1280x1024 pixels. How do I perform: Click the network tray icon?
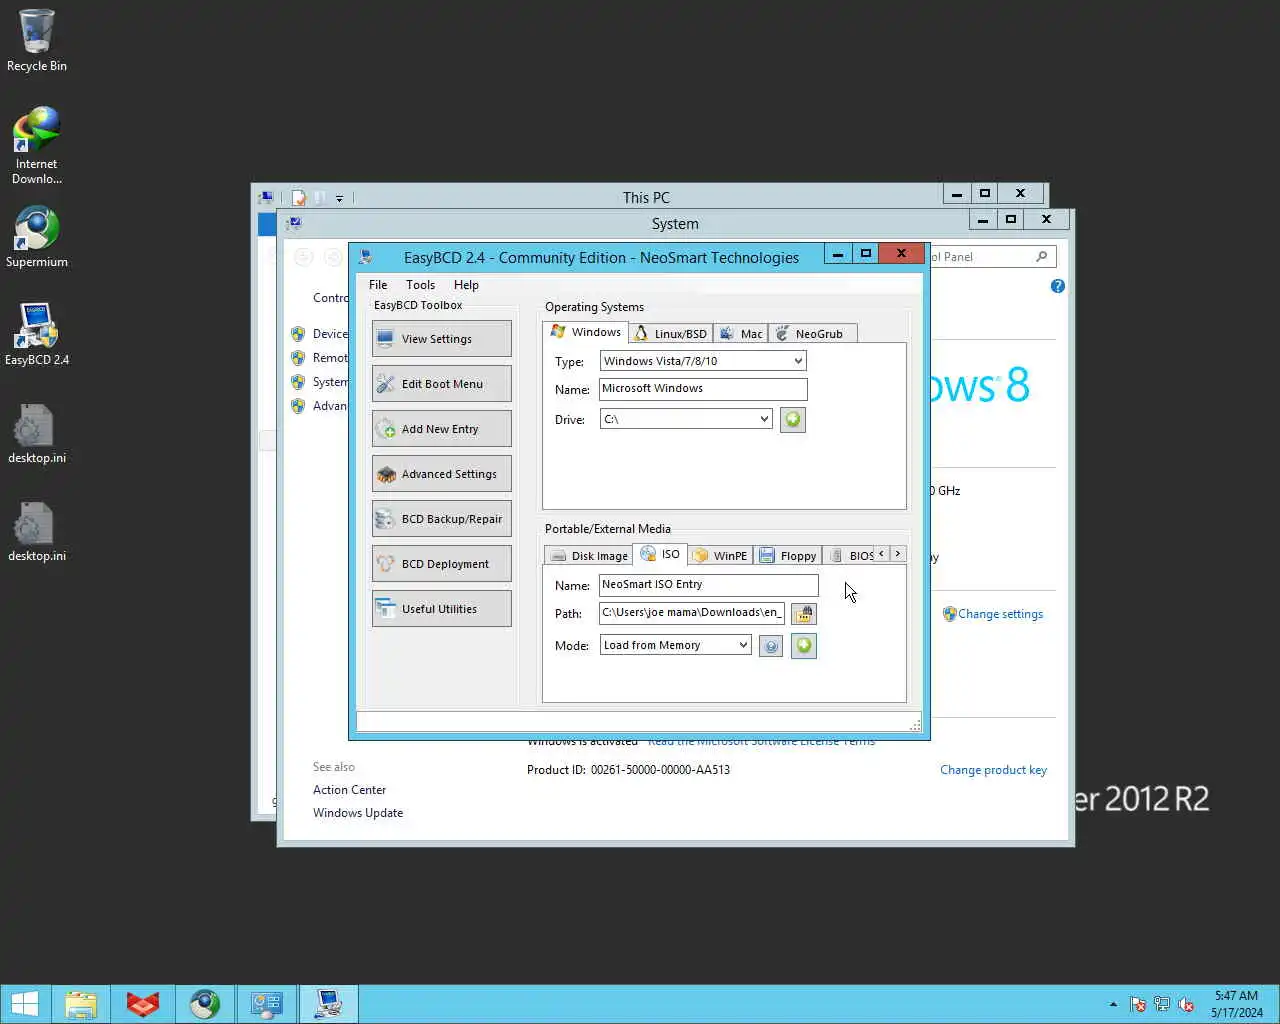1162,1004
